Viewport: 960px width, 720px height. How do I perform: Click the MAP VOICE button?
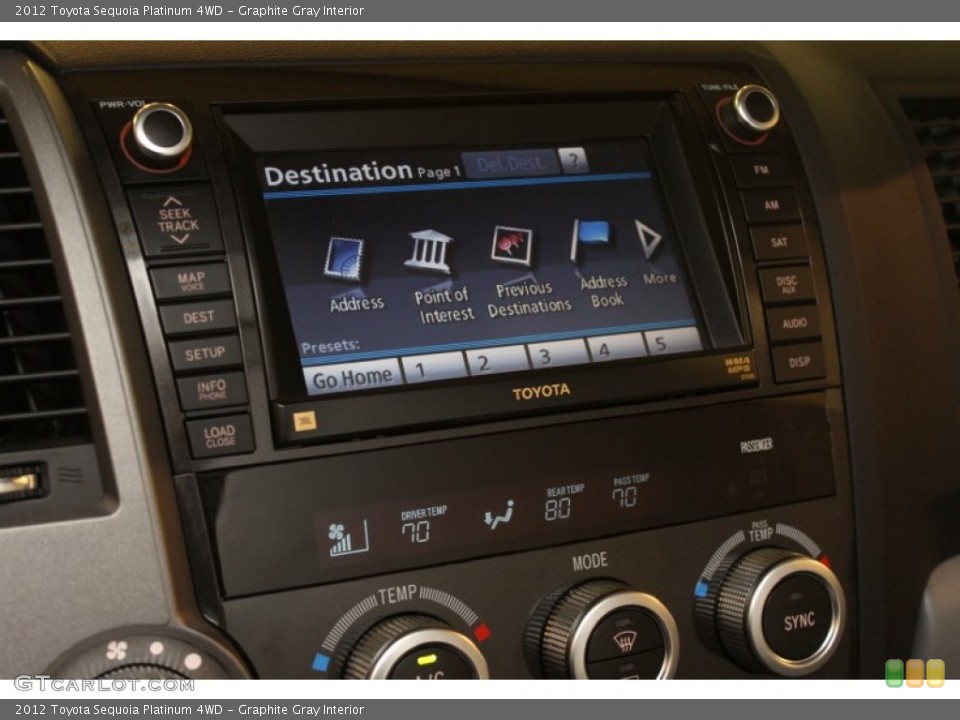coord(190,281)
